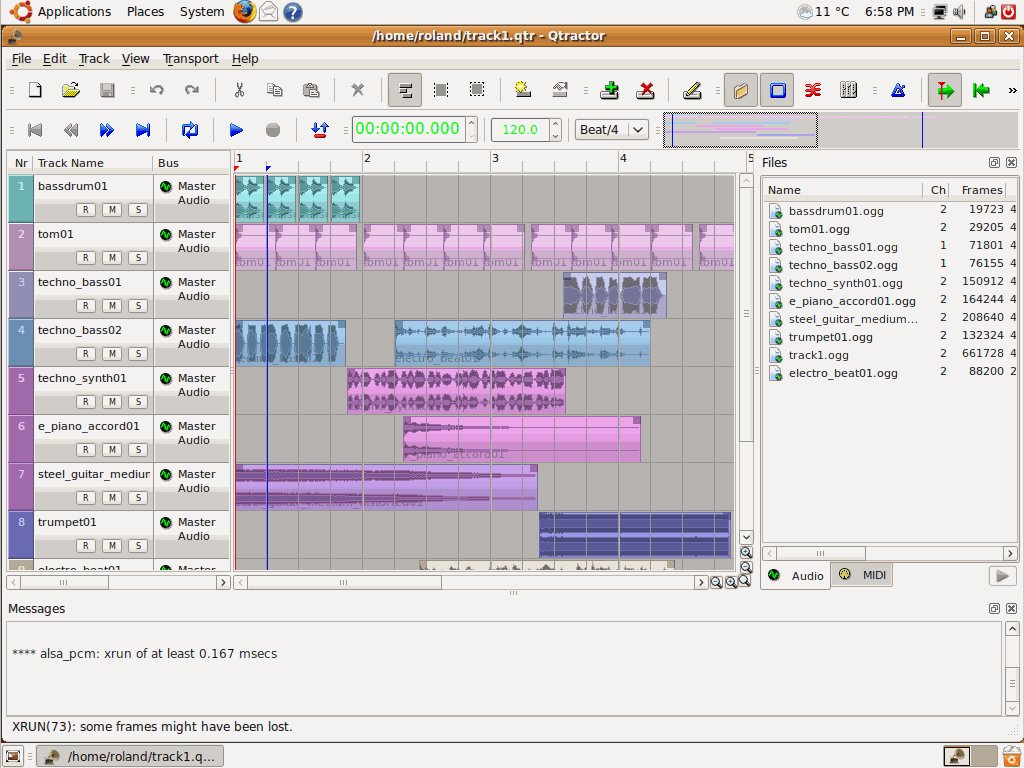
Task: Arm record on the trumpet01 track
Action: (87, 546)
